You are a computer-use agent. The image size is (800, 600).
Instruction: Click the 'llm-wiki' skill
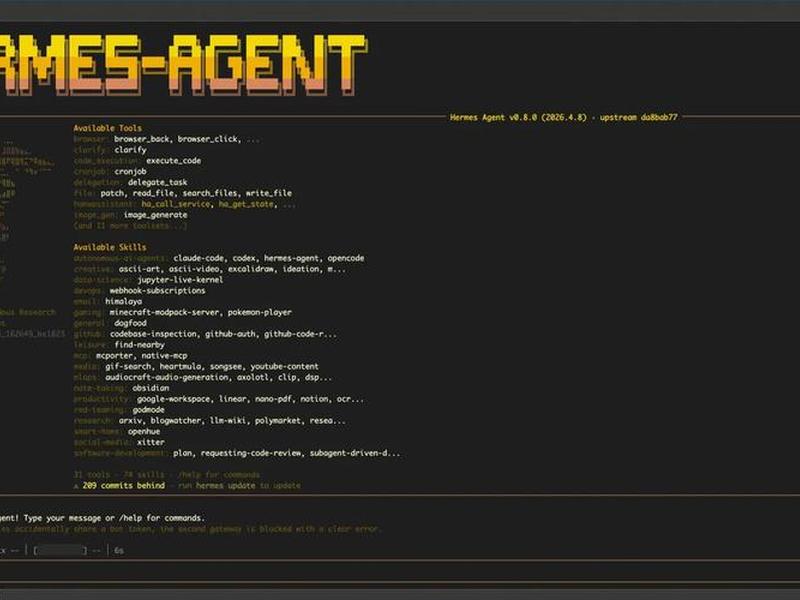point(228,421)
